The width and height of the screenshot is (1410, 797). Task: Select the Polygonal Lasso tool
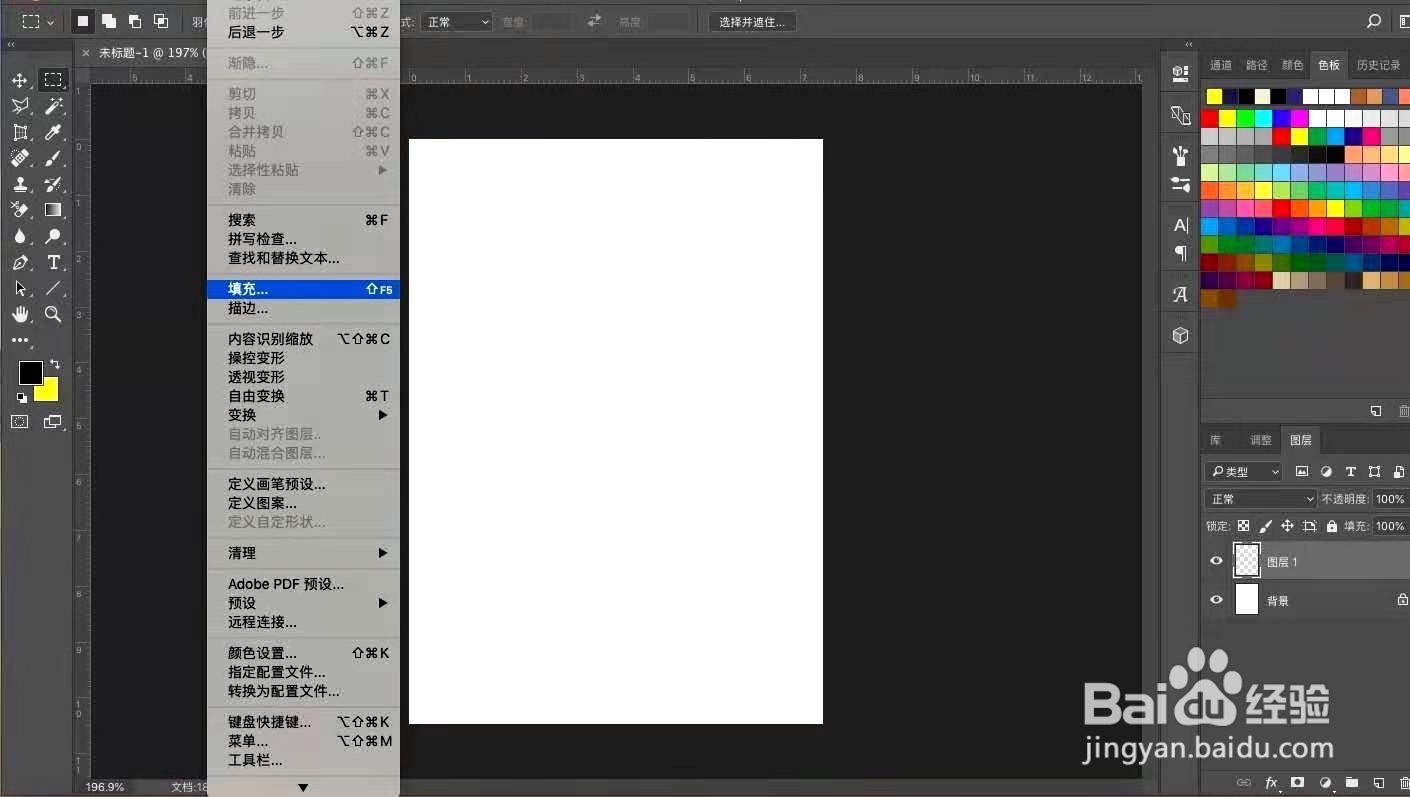click(20, 106)
